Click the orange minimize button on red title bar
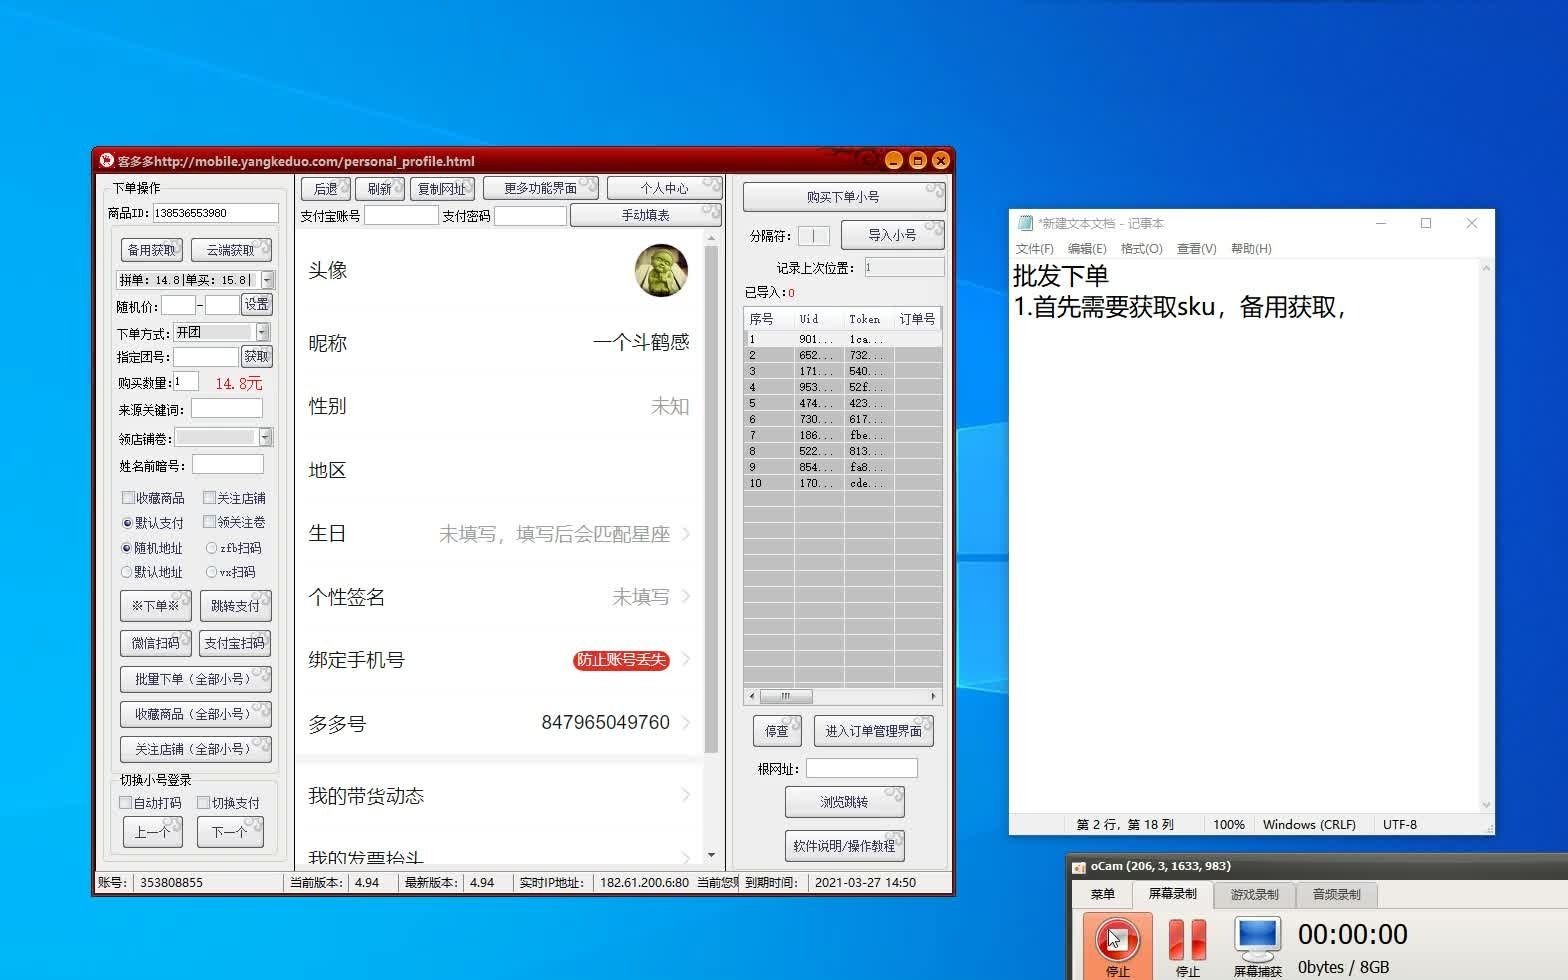 tap(894, 160)
